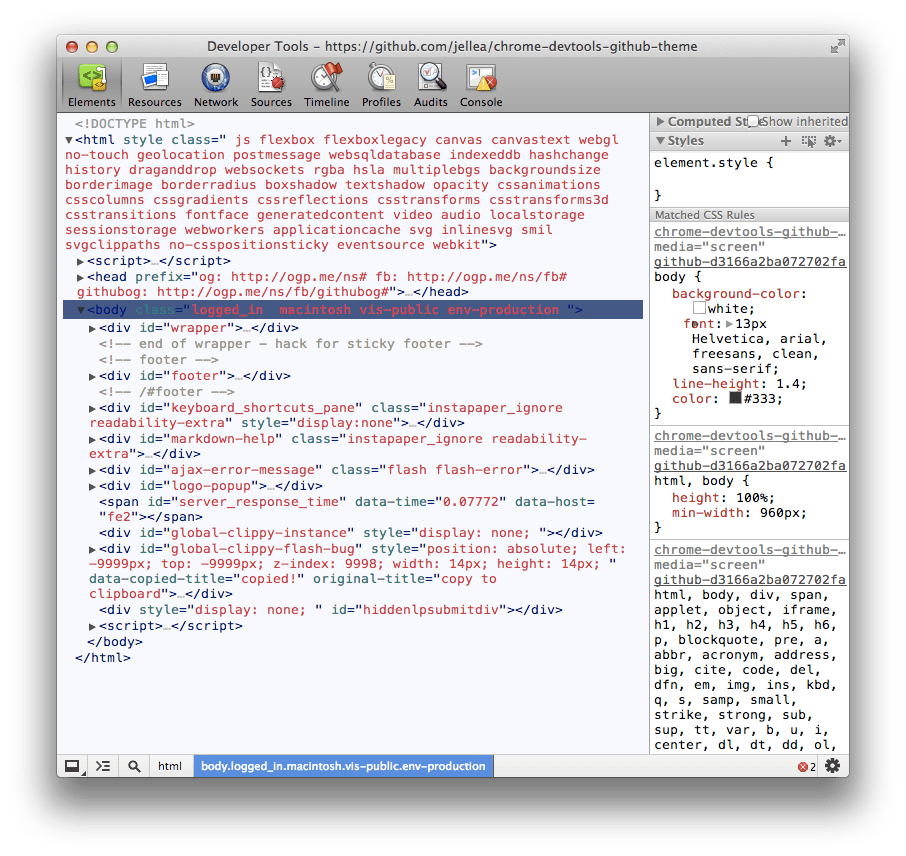The height and width of the screenshot is (856, 906).
Task: Select the hiddenlpsubmitdiv div row
Action: click(331, 610)
